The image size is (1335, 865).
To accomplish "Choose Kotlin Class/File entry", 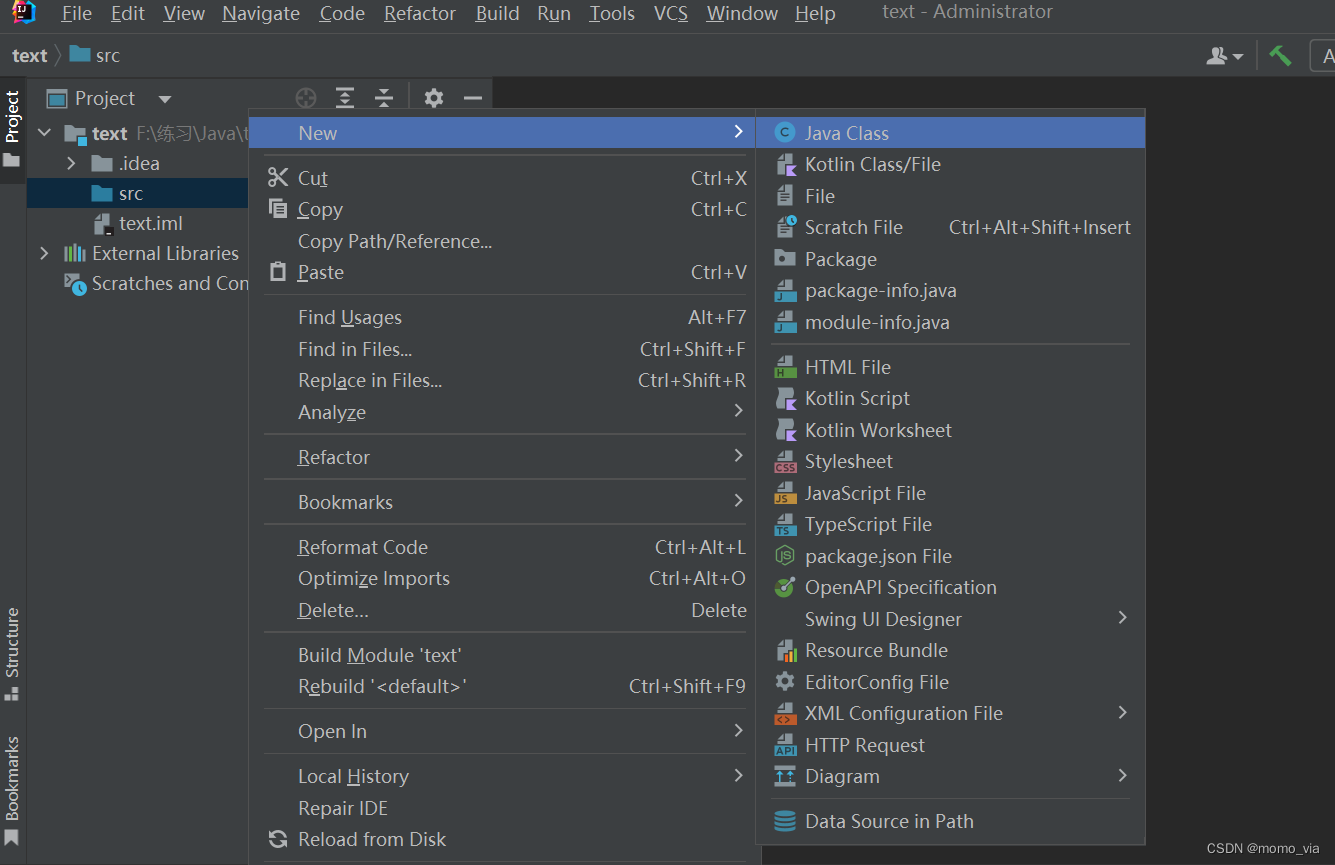I will (x=950, y=164).
